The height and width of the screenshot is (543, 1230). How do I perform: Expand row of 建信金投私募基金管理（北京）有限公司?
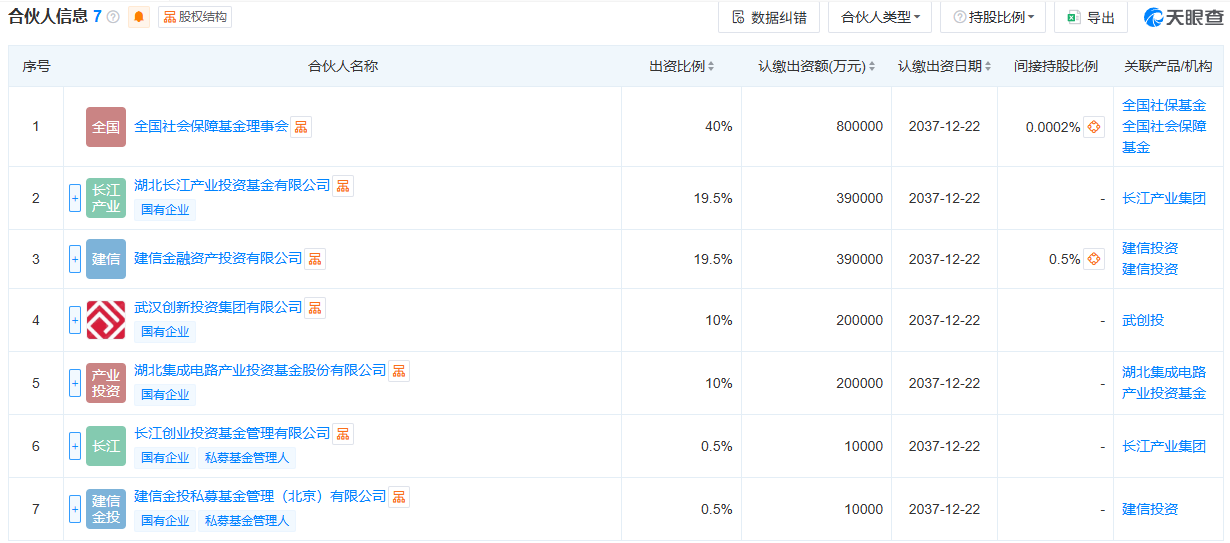[x=75, y=509]
